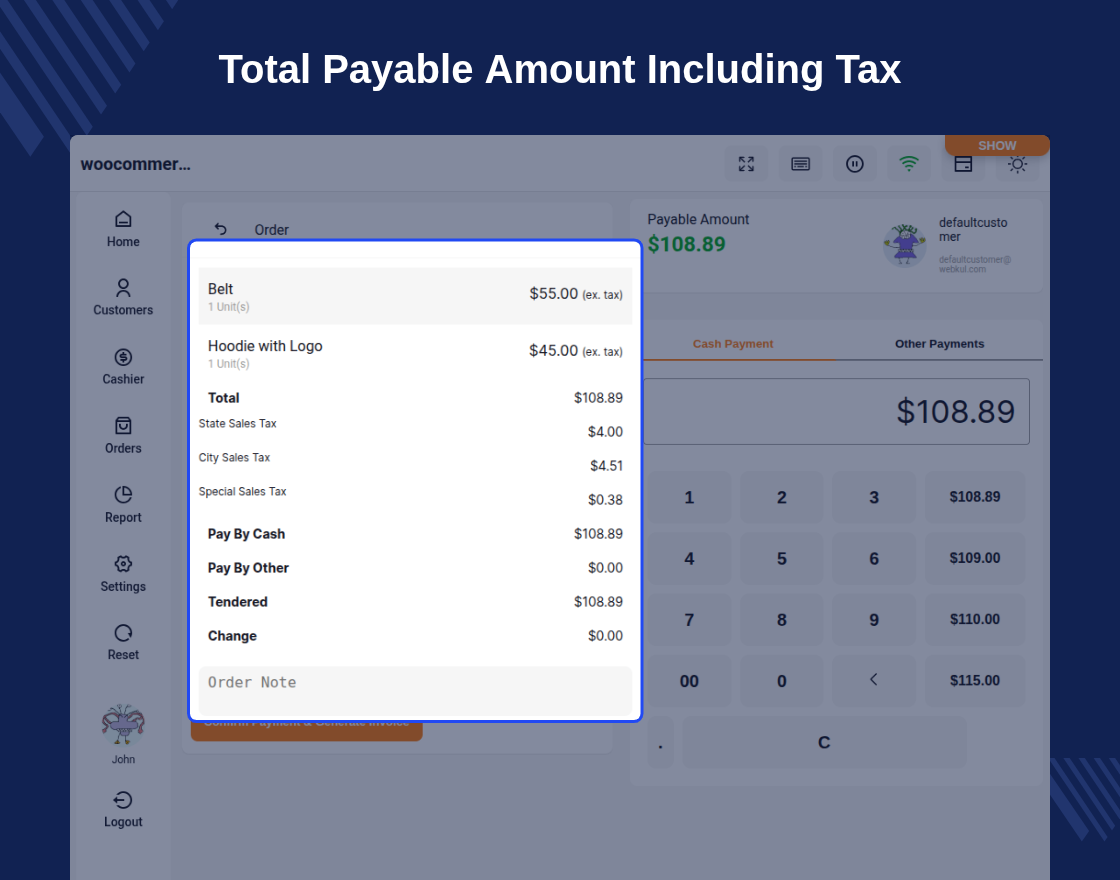The width and height of the screenshot is (1120, 880).
Task: Switch to the Other Payments tab
Action: tap(939, 344)
